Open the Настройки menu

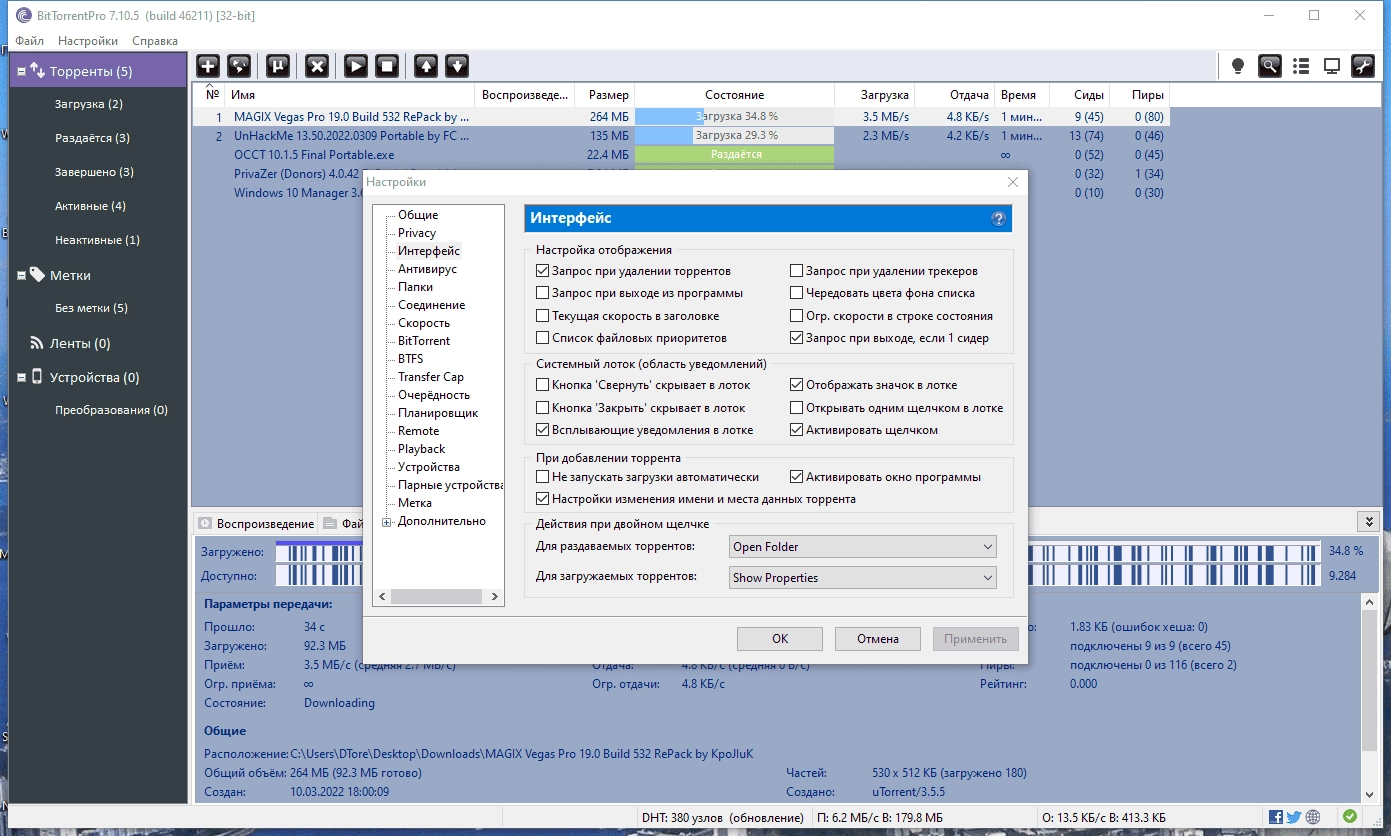[88, 41]
